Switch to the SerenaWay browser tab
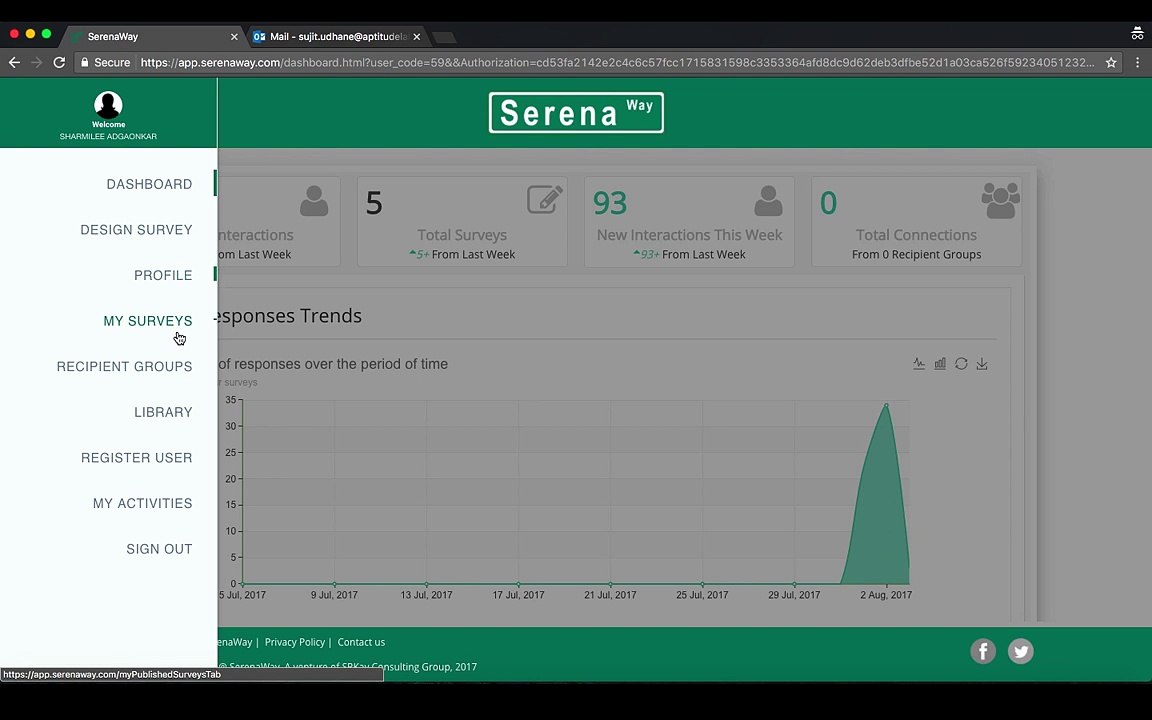 point(154,36)
